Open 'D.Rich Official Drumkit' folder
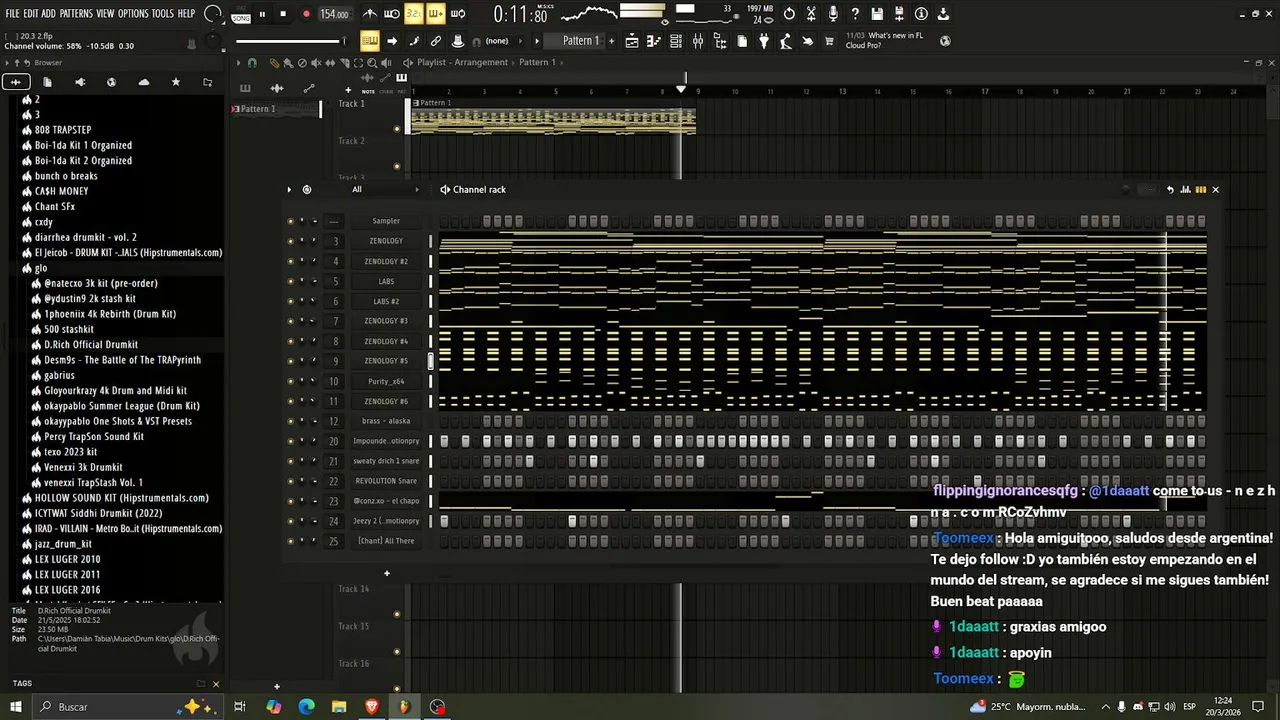Viewport: 1280px width, 720px height. [90, 344]
